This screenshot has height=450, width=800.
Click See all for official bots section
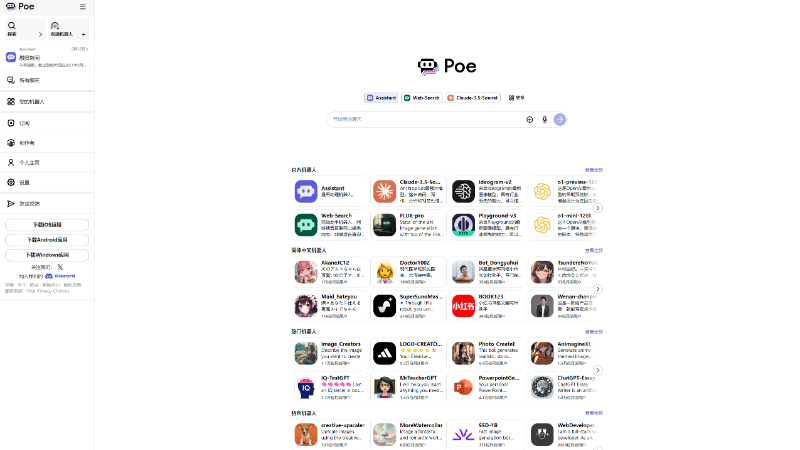coord(593,170)
